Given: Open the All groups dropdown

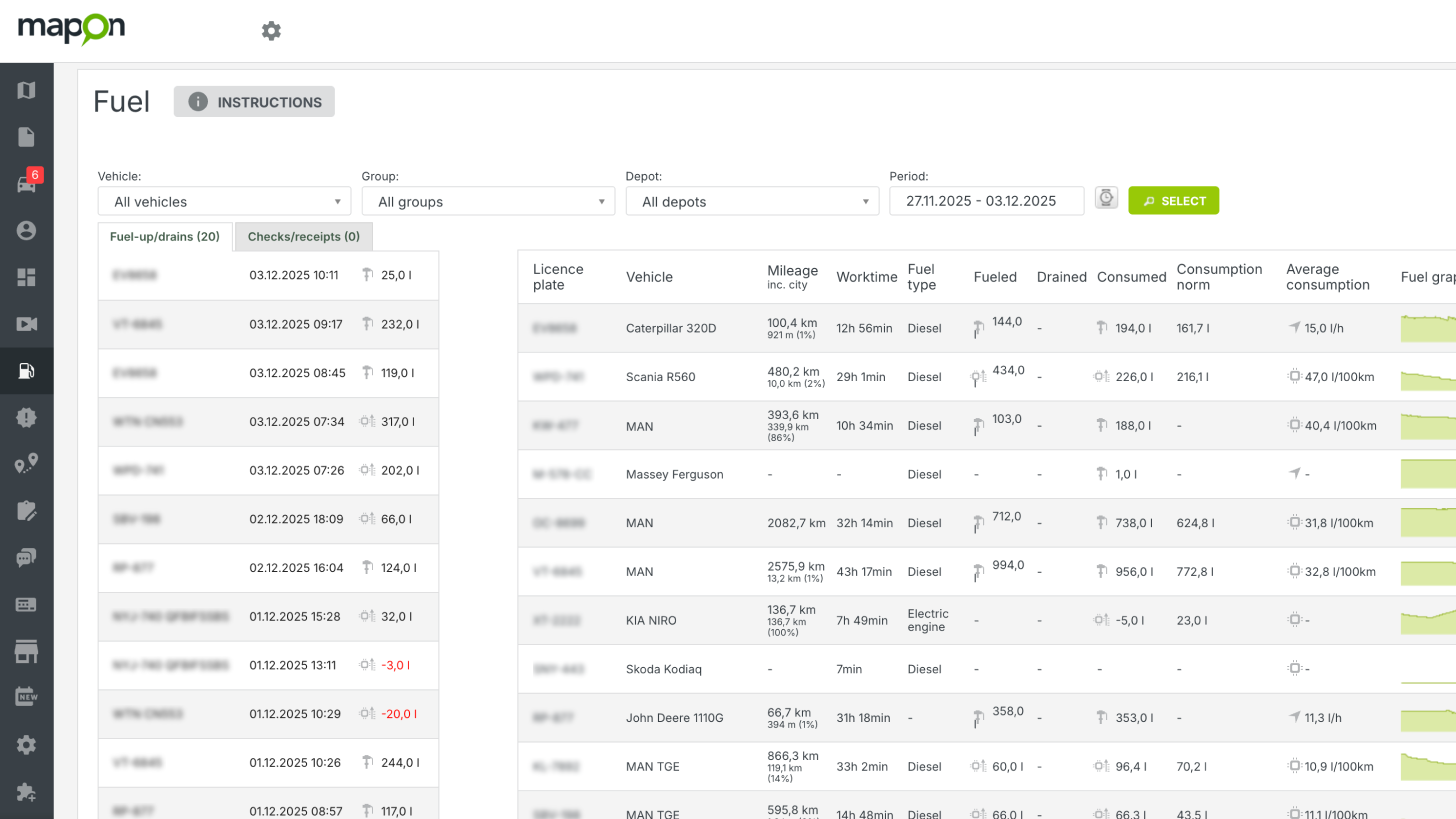Looking at the screenshot, I should point(488,201).
